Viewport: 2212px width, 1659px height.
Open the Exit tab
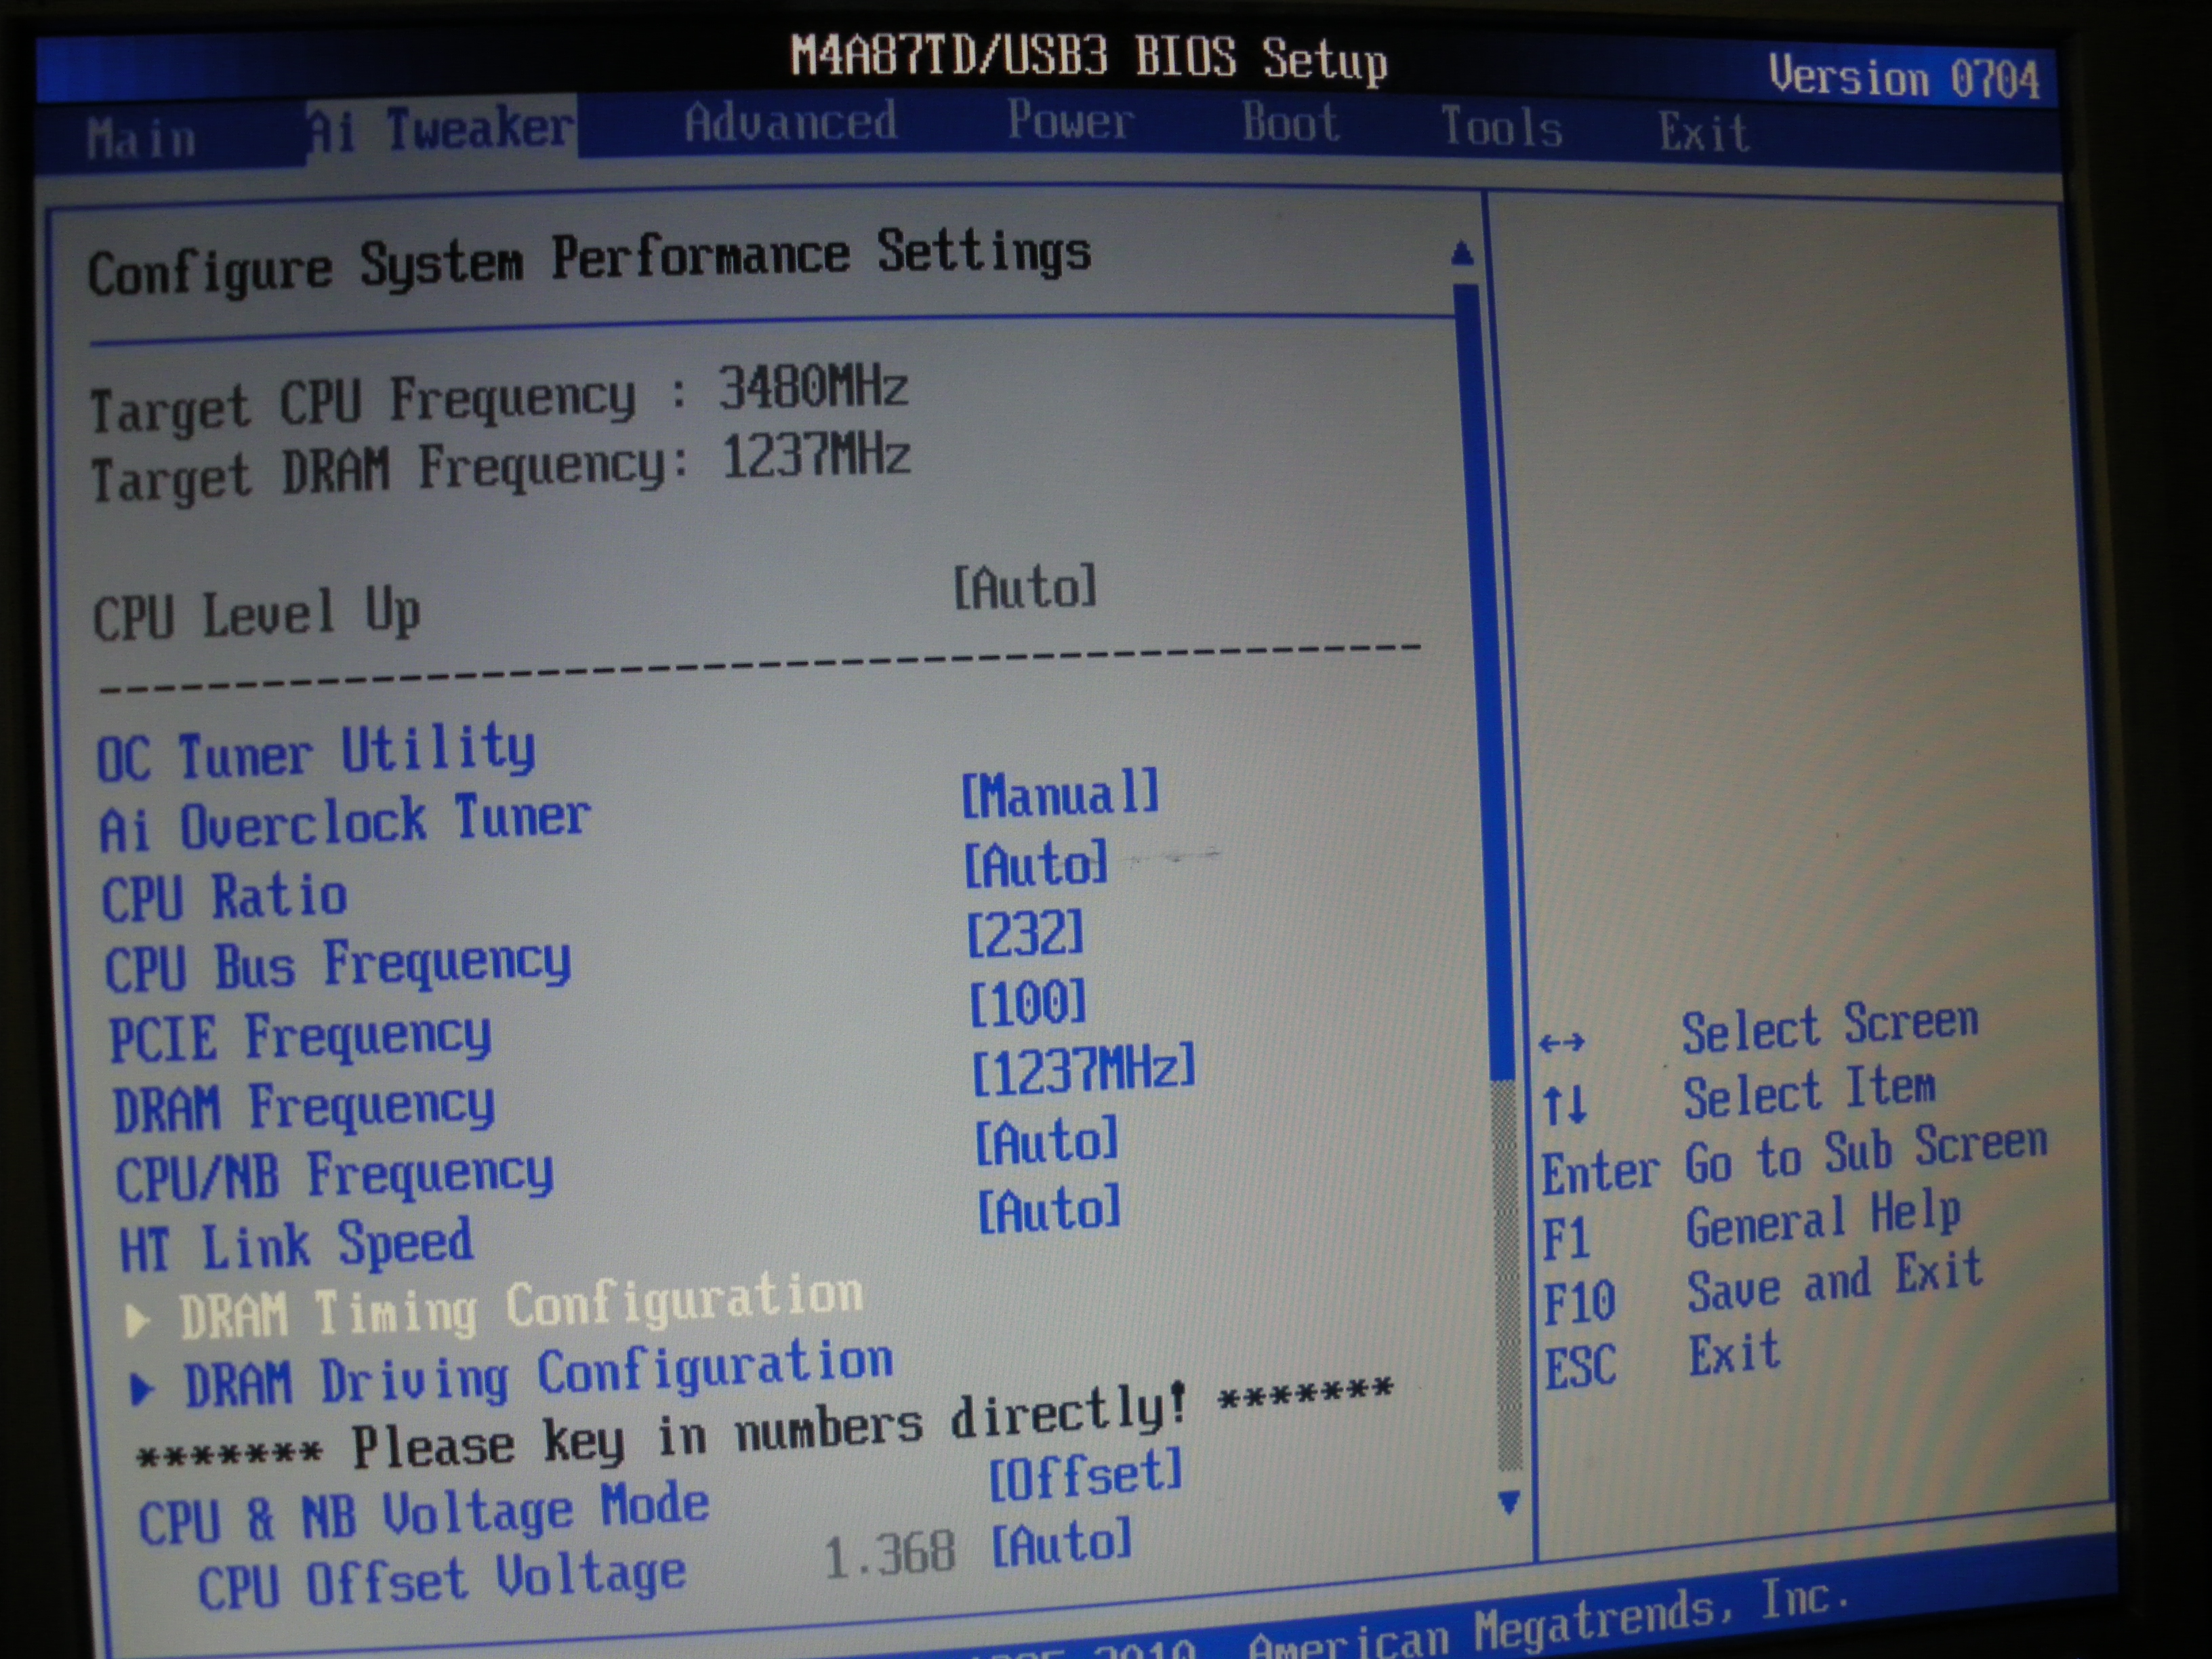[1703, 132]
